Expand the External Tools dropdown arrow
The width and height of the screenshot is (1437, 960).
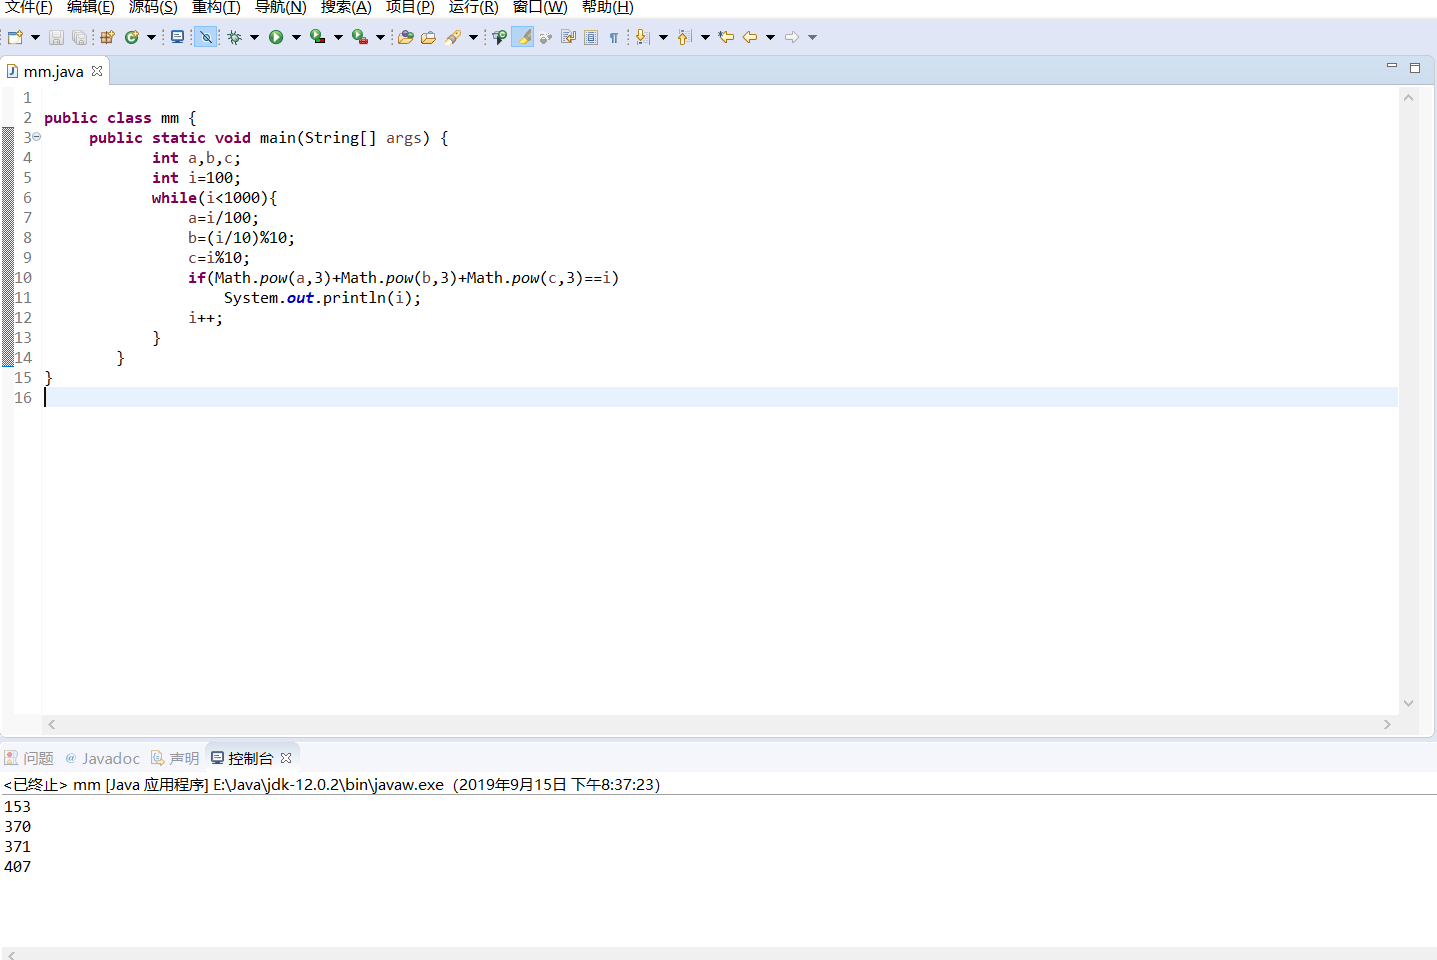pyautogui.click(x=380, y=37)
